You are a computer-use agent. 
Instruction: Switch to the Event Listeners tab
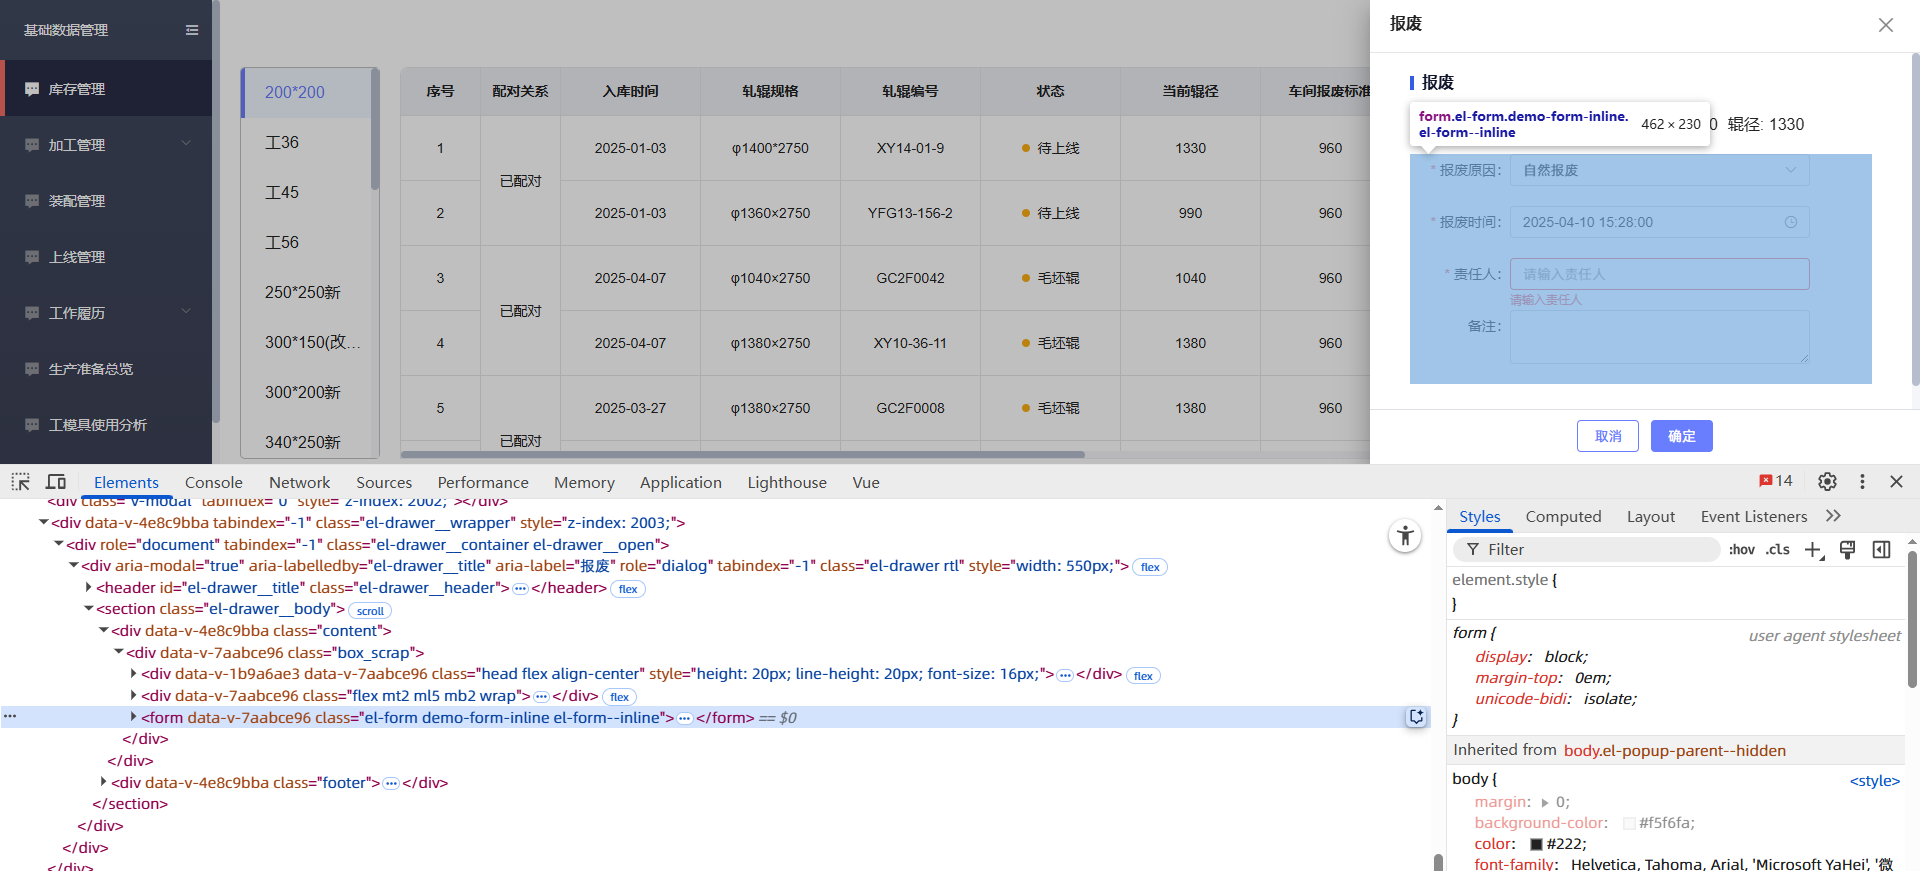tap(1754, 516)
